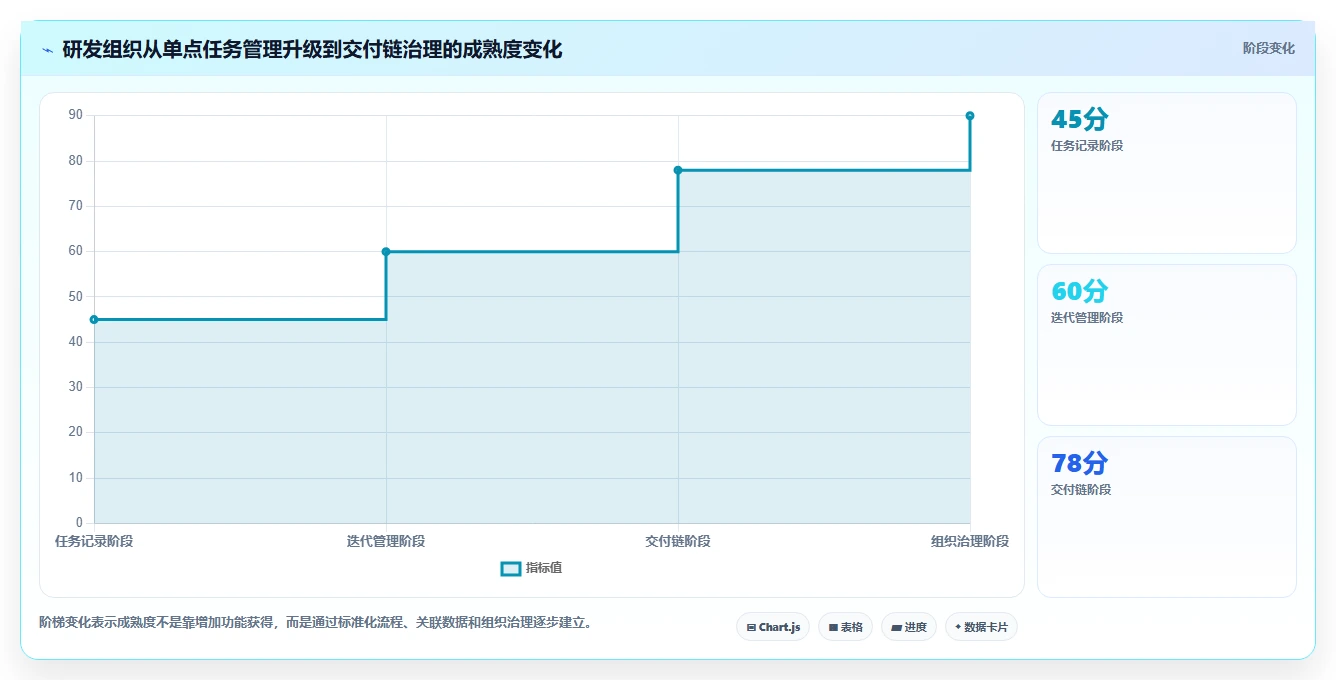Viewport: 1336px width, 680px height.
Task: Click the 表格 tag chip
Action: [x=845, y=627]
